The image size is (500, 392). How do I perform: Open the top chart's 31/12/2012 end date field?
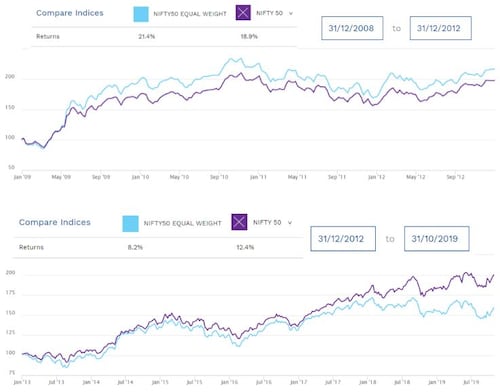tap(440, 28)
